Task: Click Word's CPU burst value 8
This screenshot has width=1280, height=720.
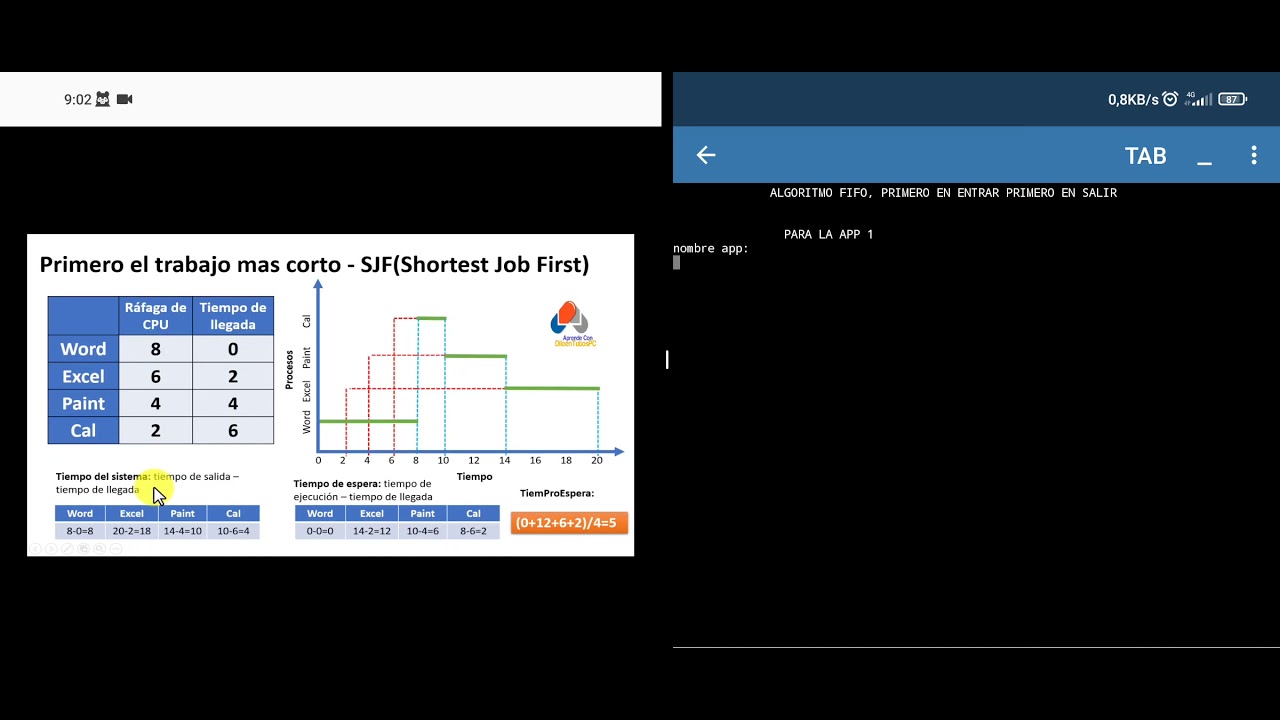Action: pos(155,349)
